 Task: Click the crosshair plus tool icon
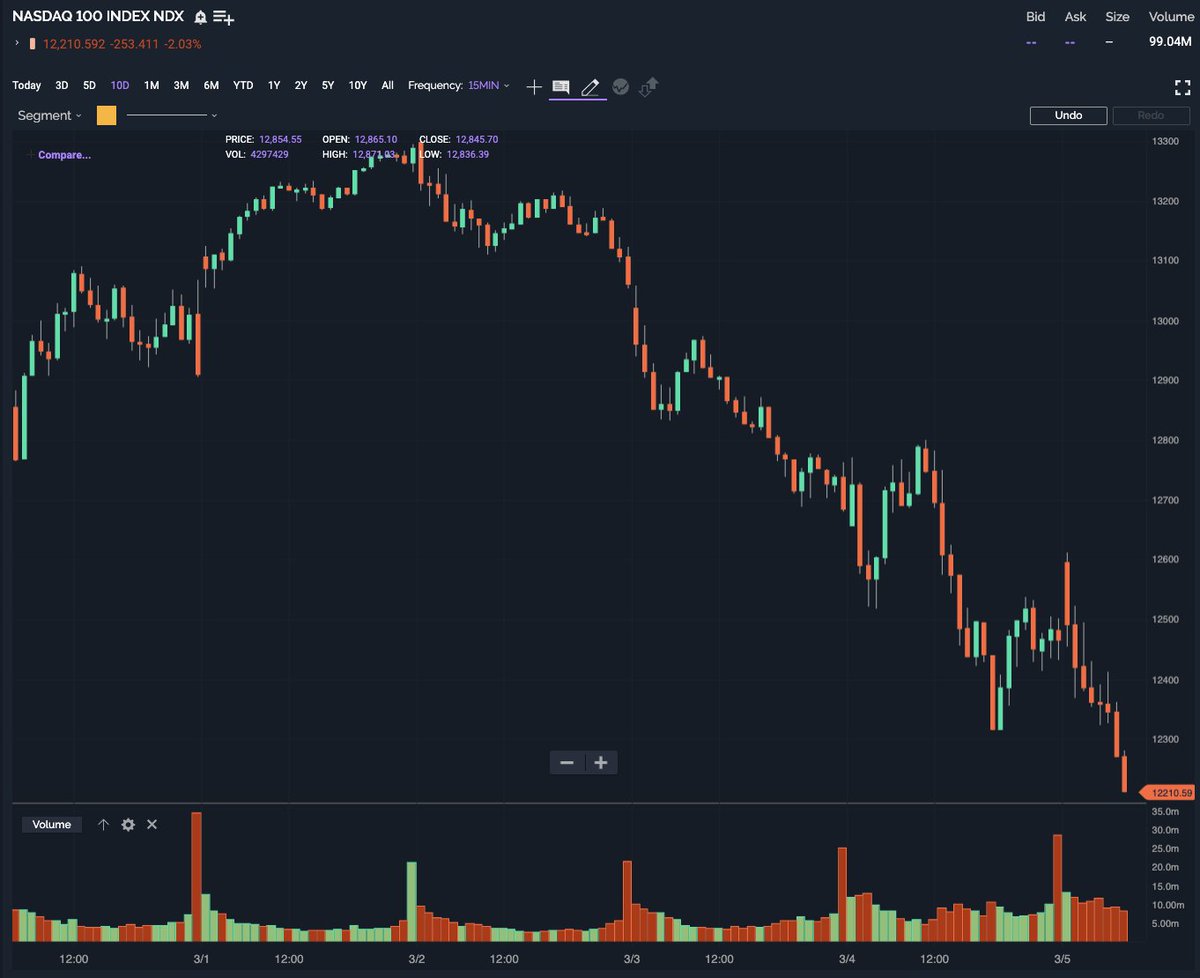(534, 87)
